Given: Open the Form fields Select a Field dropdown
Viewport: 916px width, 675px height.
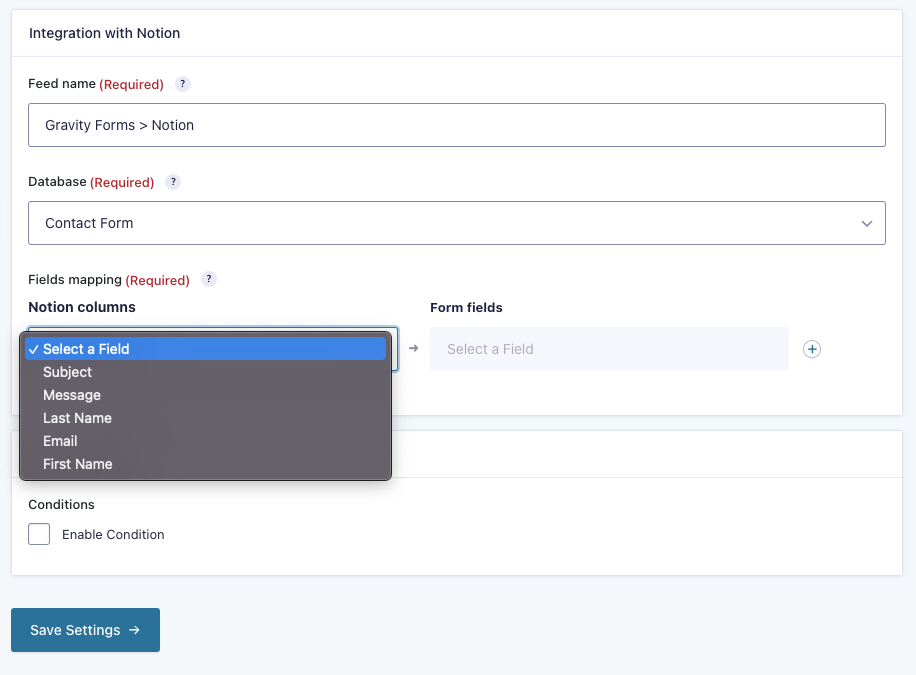Looking at the screenshot, I should [609, 349].
